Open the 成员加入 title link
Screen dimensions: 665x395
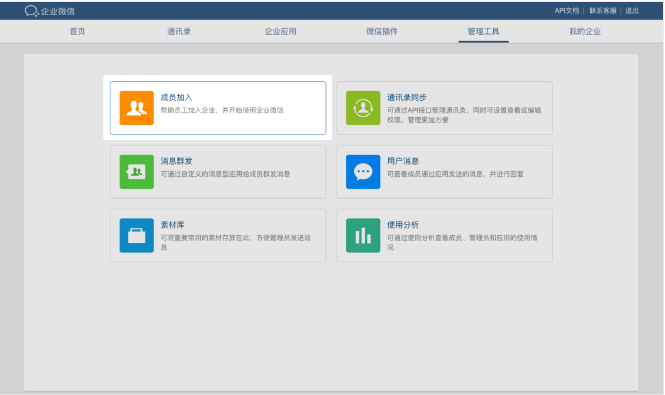coord(176,98)
